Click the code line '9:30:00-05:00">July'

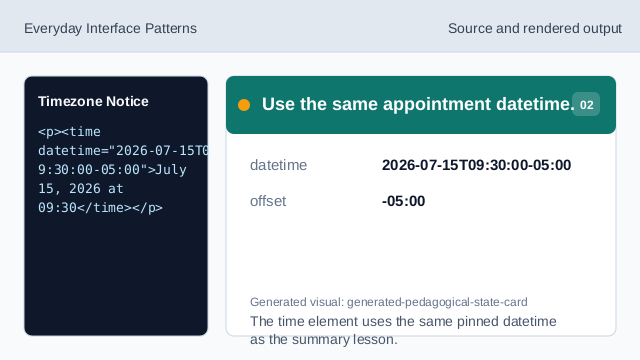(112, 170)
